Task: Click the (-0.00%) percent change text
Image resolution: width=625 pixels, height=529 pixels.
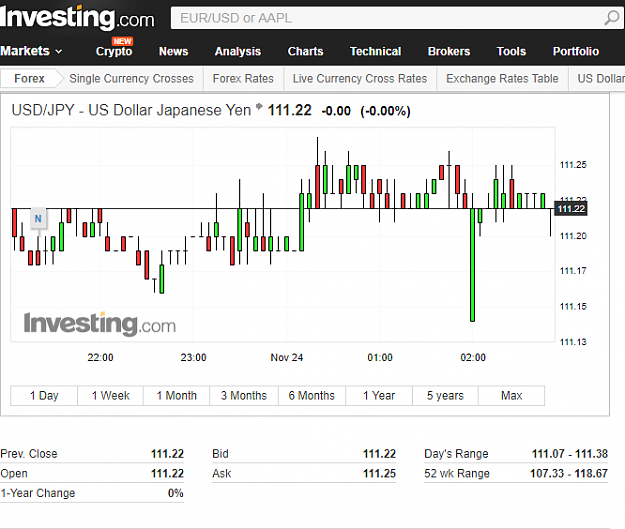Action: coord(385,111)
